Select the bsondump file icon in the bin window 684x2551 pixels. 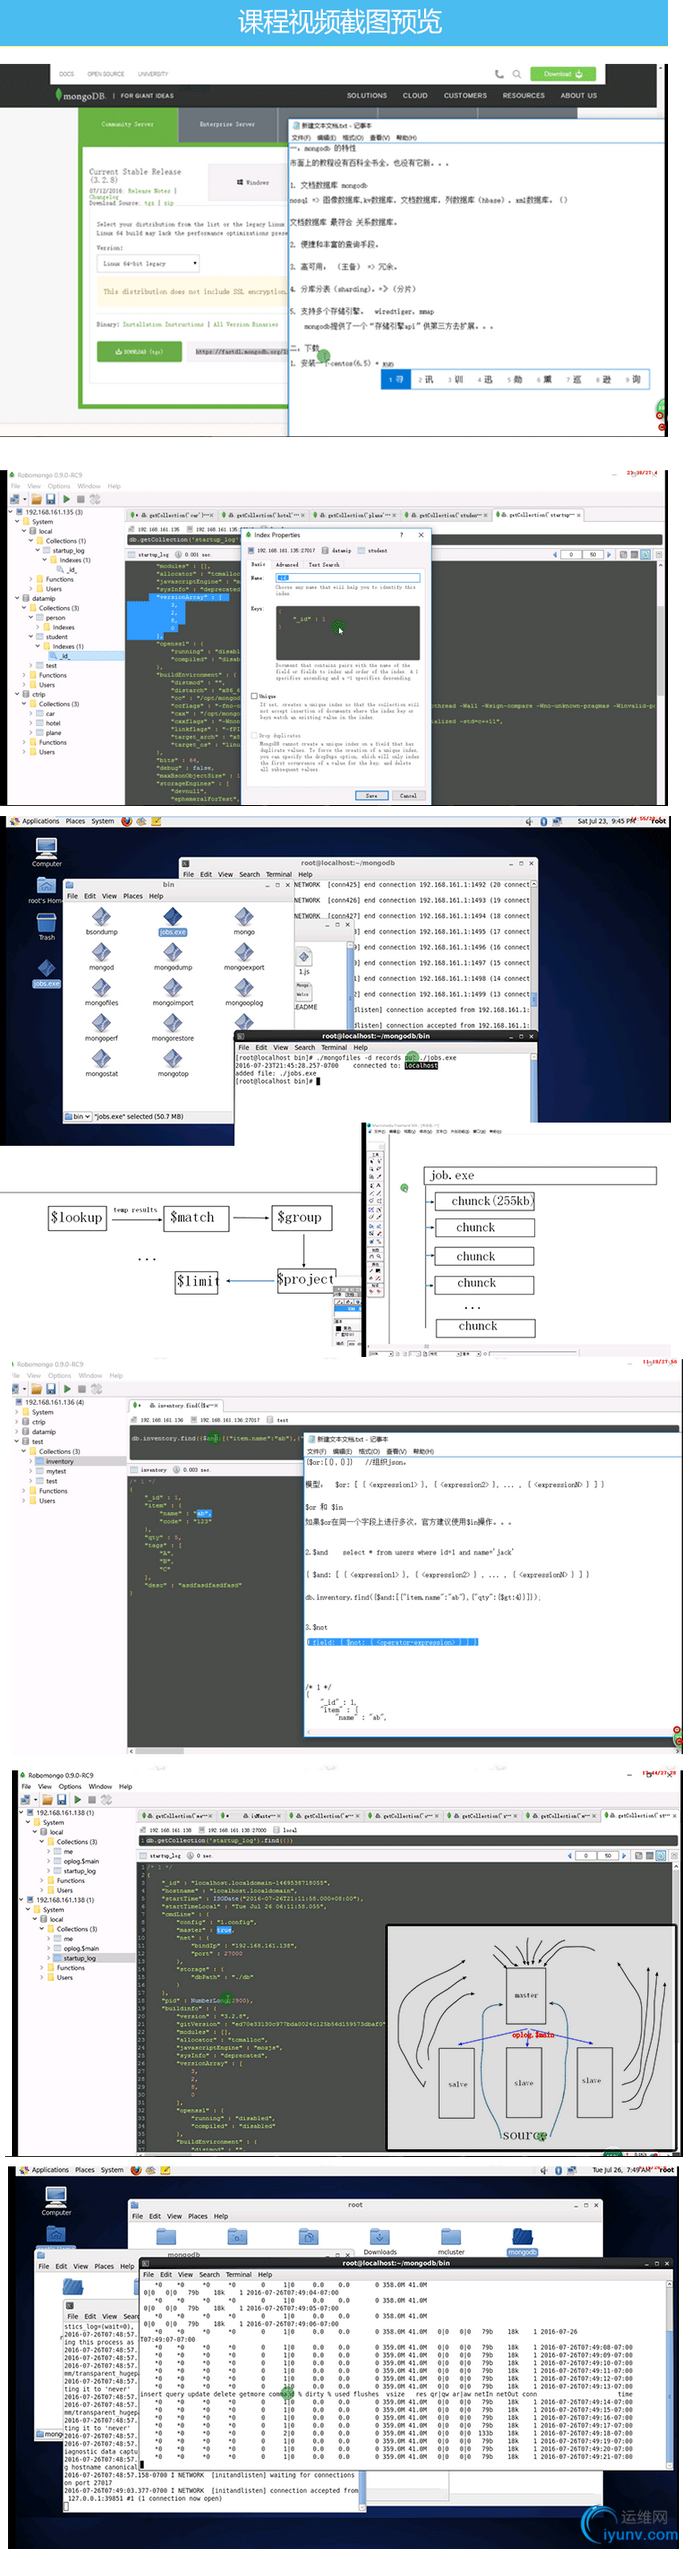pyautogui.click(x=101, y=921)
